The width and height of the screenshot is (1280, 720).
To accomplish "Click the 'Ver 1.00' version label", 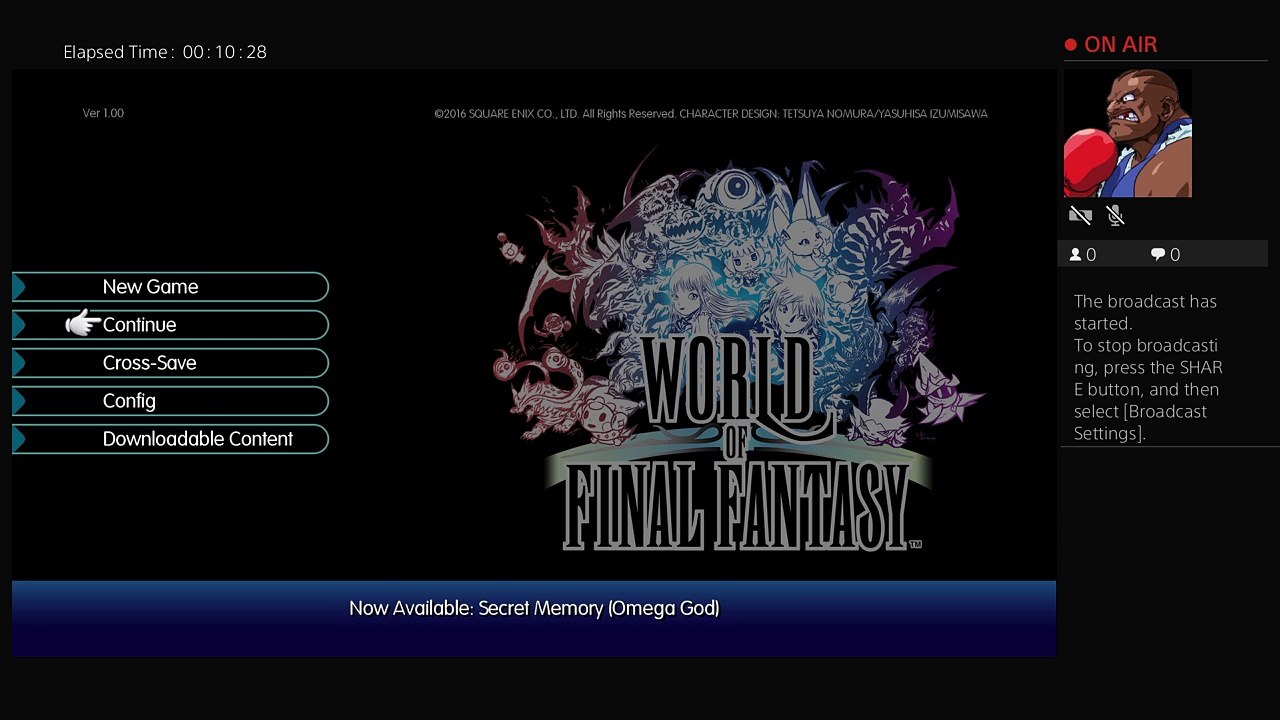I will point(103,113).
